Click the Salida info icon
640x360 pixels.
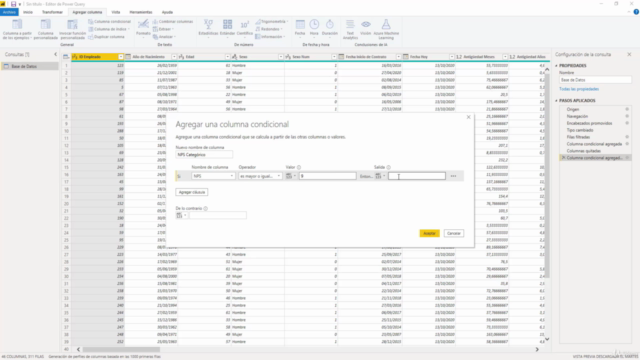[x=389, y=167]
